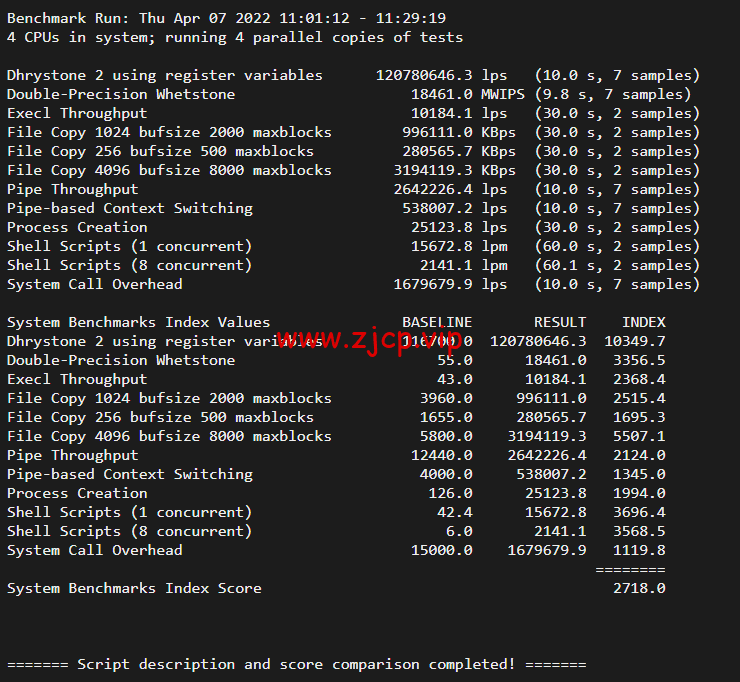Image resolution: width=740 pixels, height=682 pixels.
Task: Click '10184.1 lps' Execl Throughput result
Action: click(x=459, y=114)
